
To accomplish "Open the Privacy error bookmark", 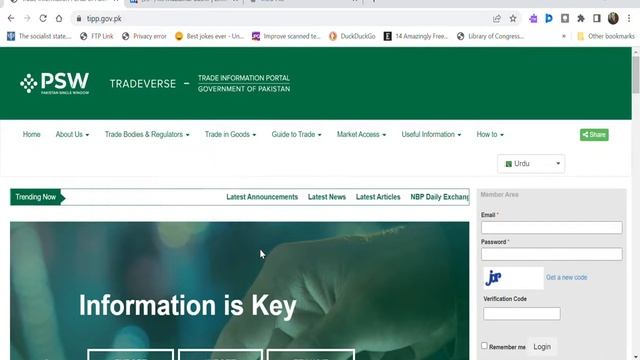I will (144, 36).
